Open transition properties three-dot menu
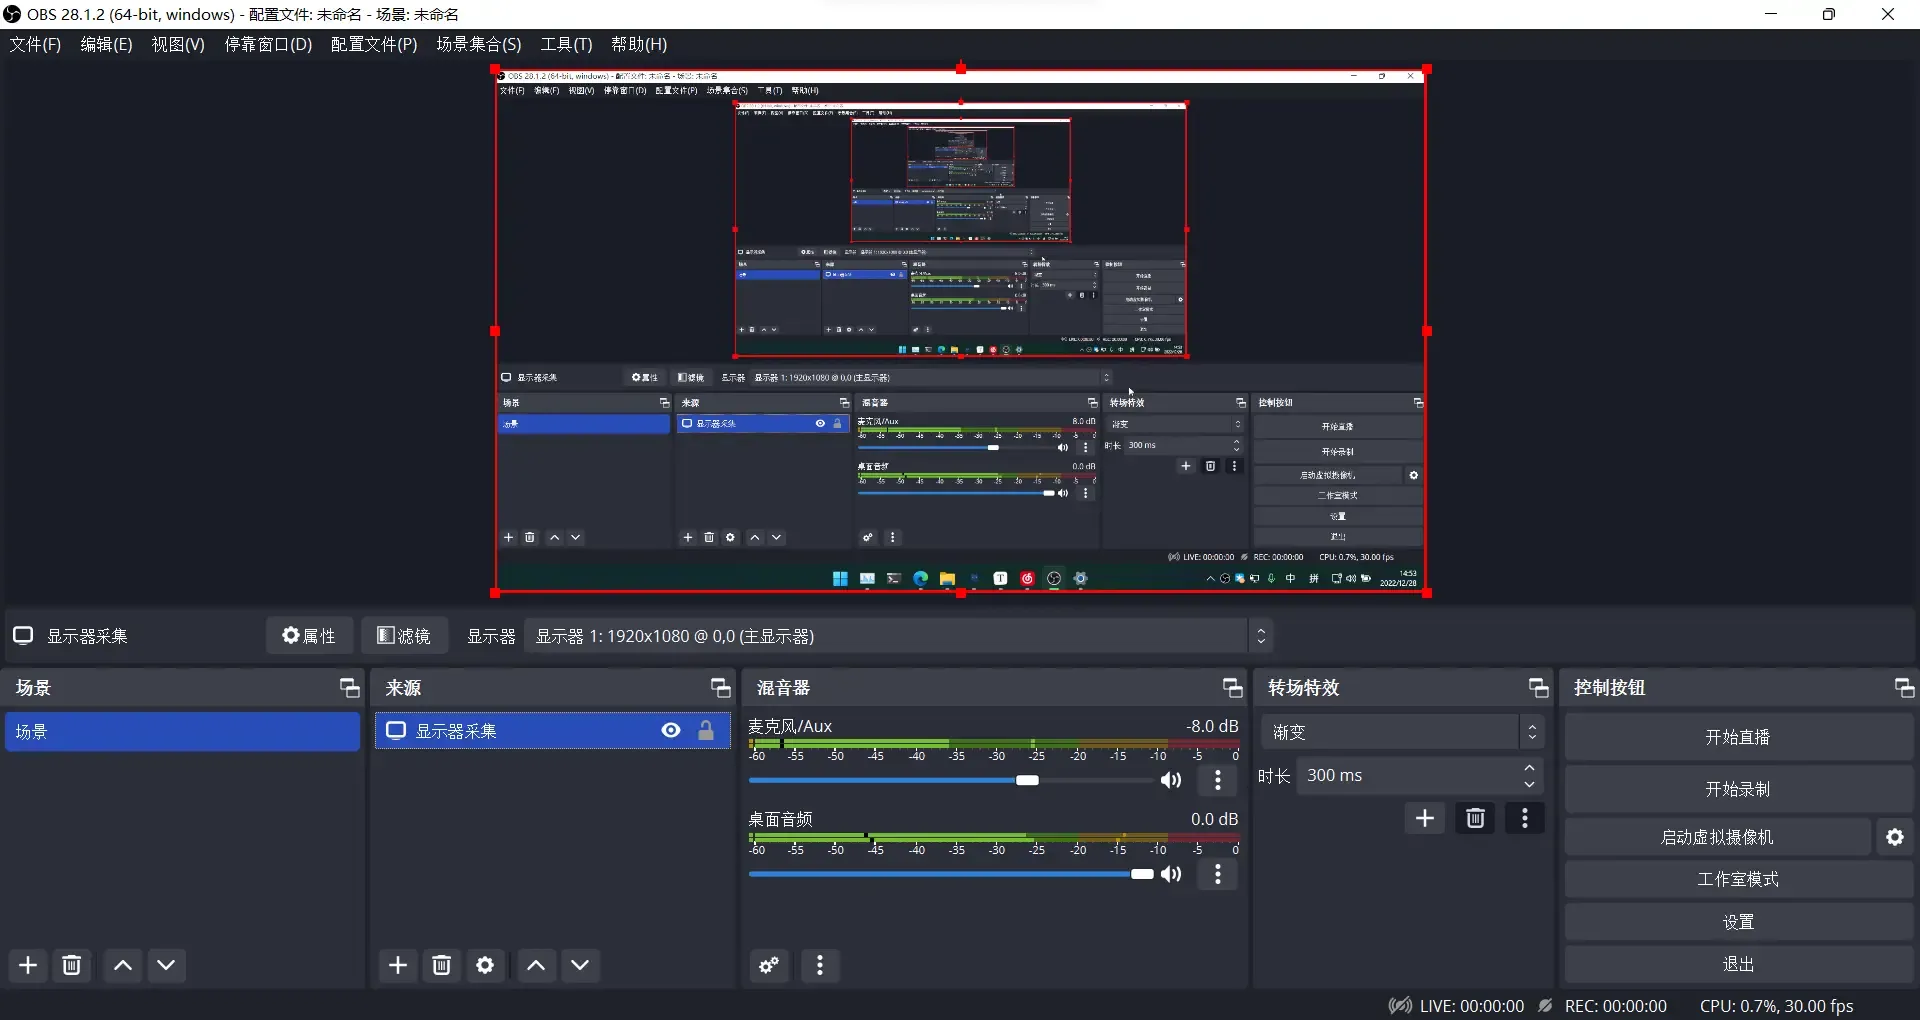This screenshot has height=1020, width=1920. coord(1525,818)
